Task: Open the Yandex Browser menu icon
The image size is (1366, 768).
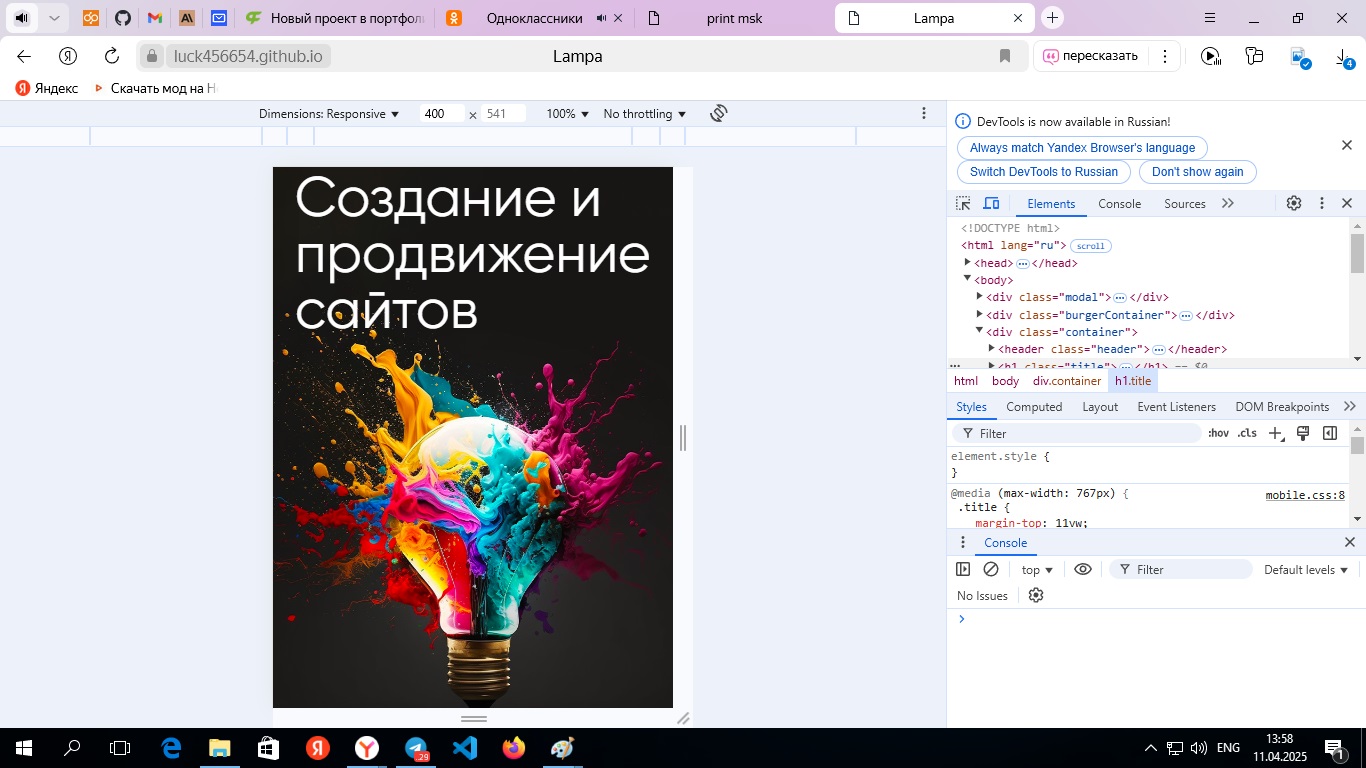Action: point(1210,18)
